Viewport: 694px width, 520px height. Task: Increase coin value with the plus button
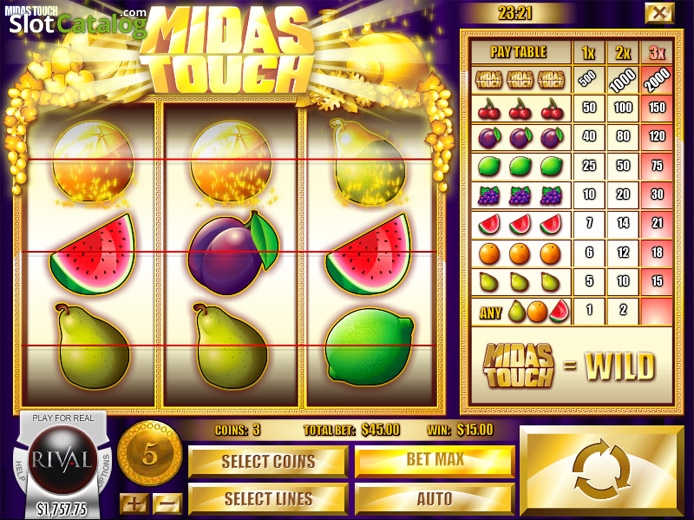click(x=134, y=503)
